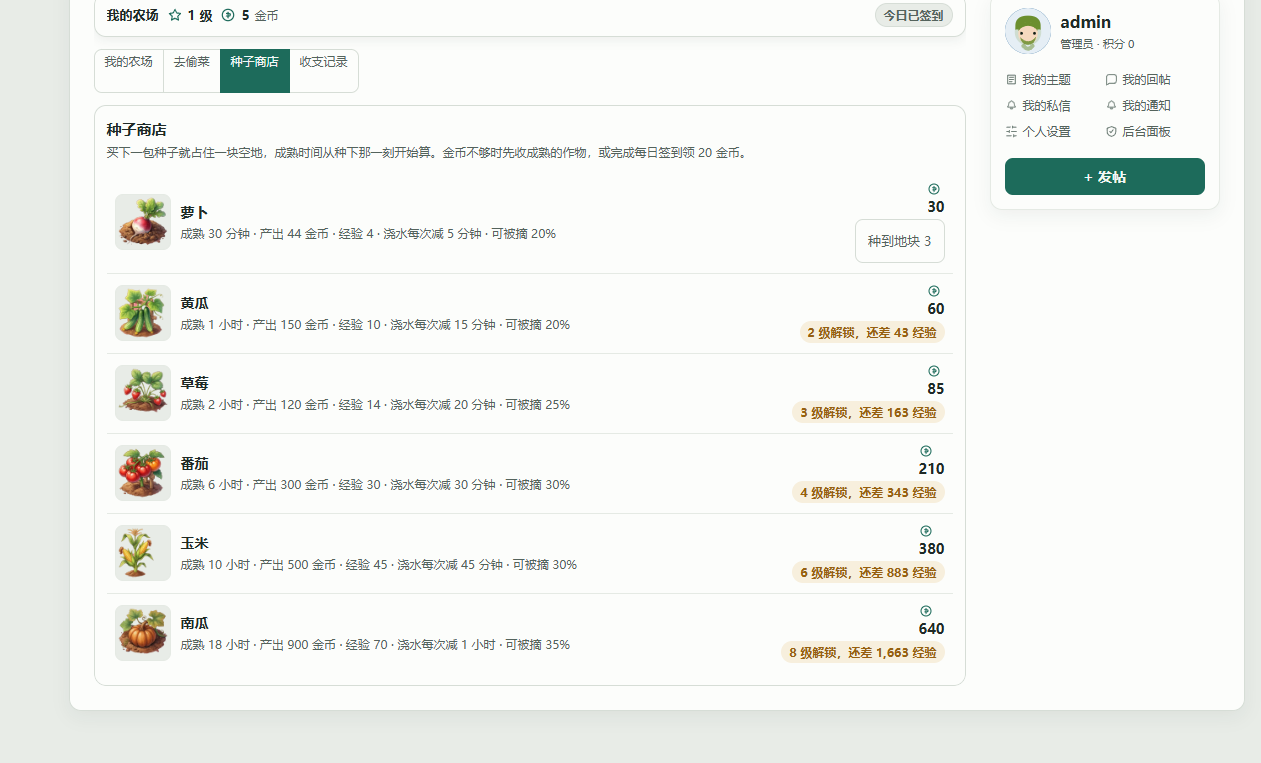The image size is (1261, 763).
Task: Click the 8 级解锁，还差 1,663 经验 badge
Action: click(x=863, y=652)
